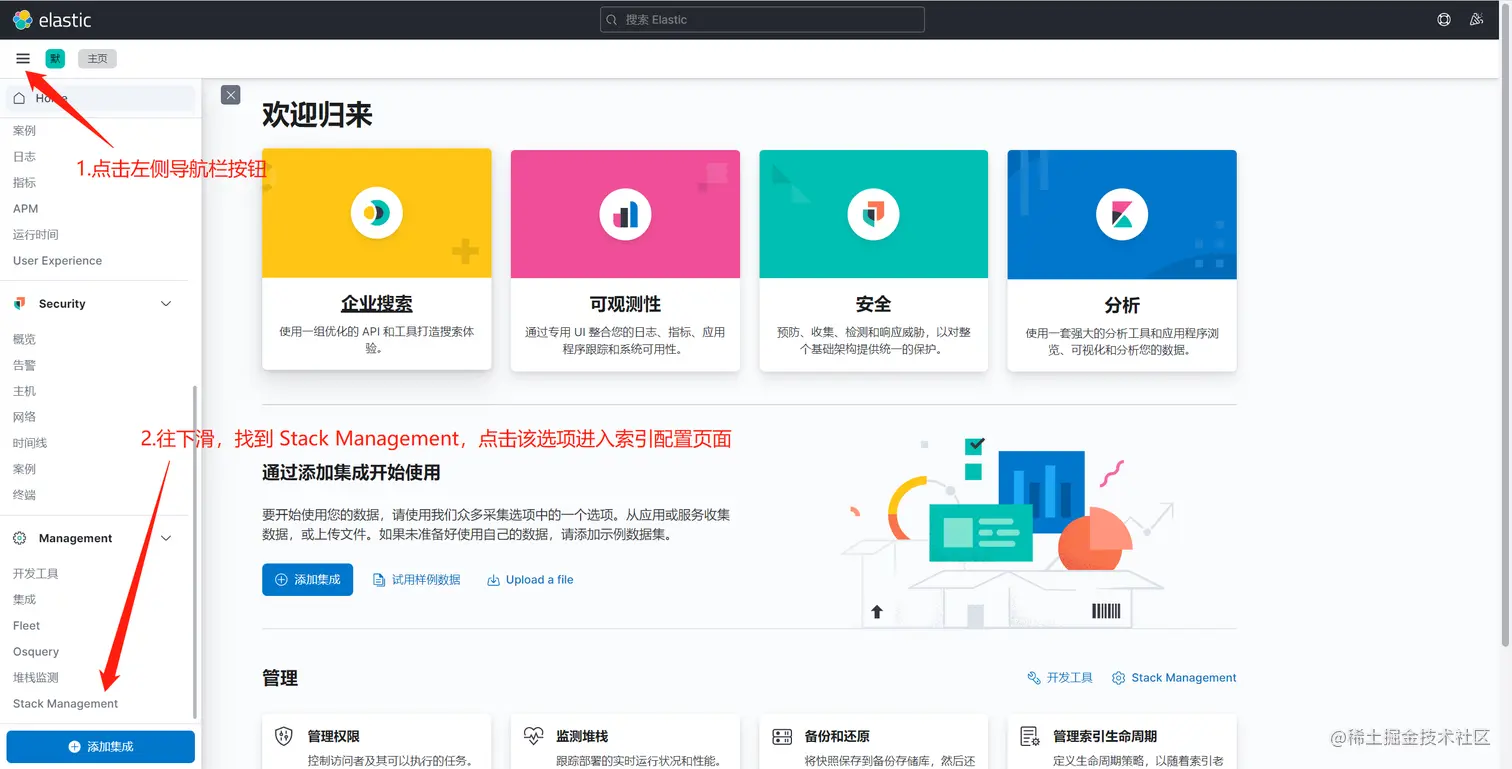The image size is (1512, 769).
Task: Click the 管理索引生命周期 card title
Action: pyautogui.click(x=1105, y=736)
